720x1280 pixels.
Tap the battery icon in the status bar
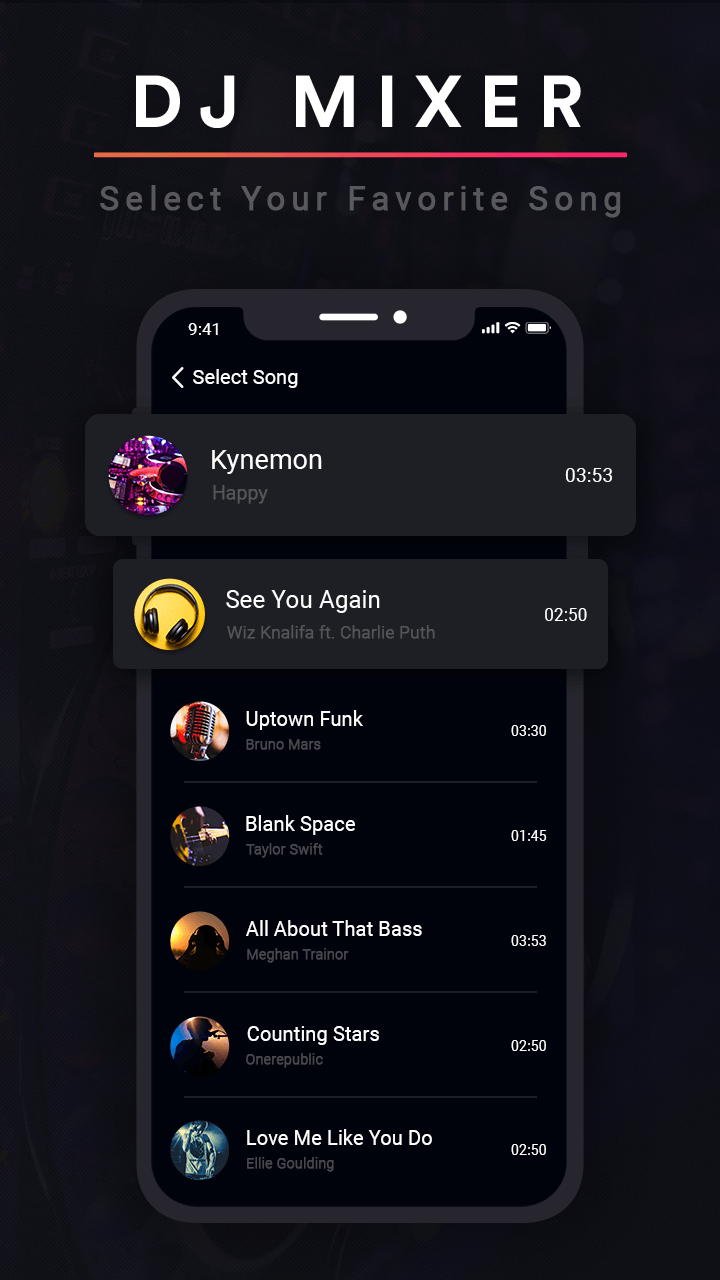[x=539, y=328]
